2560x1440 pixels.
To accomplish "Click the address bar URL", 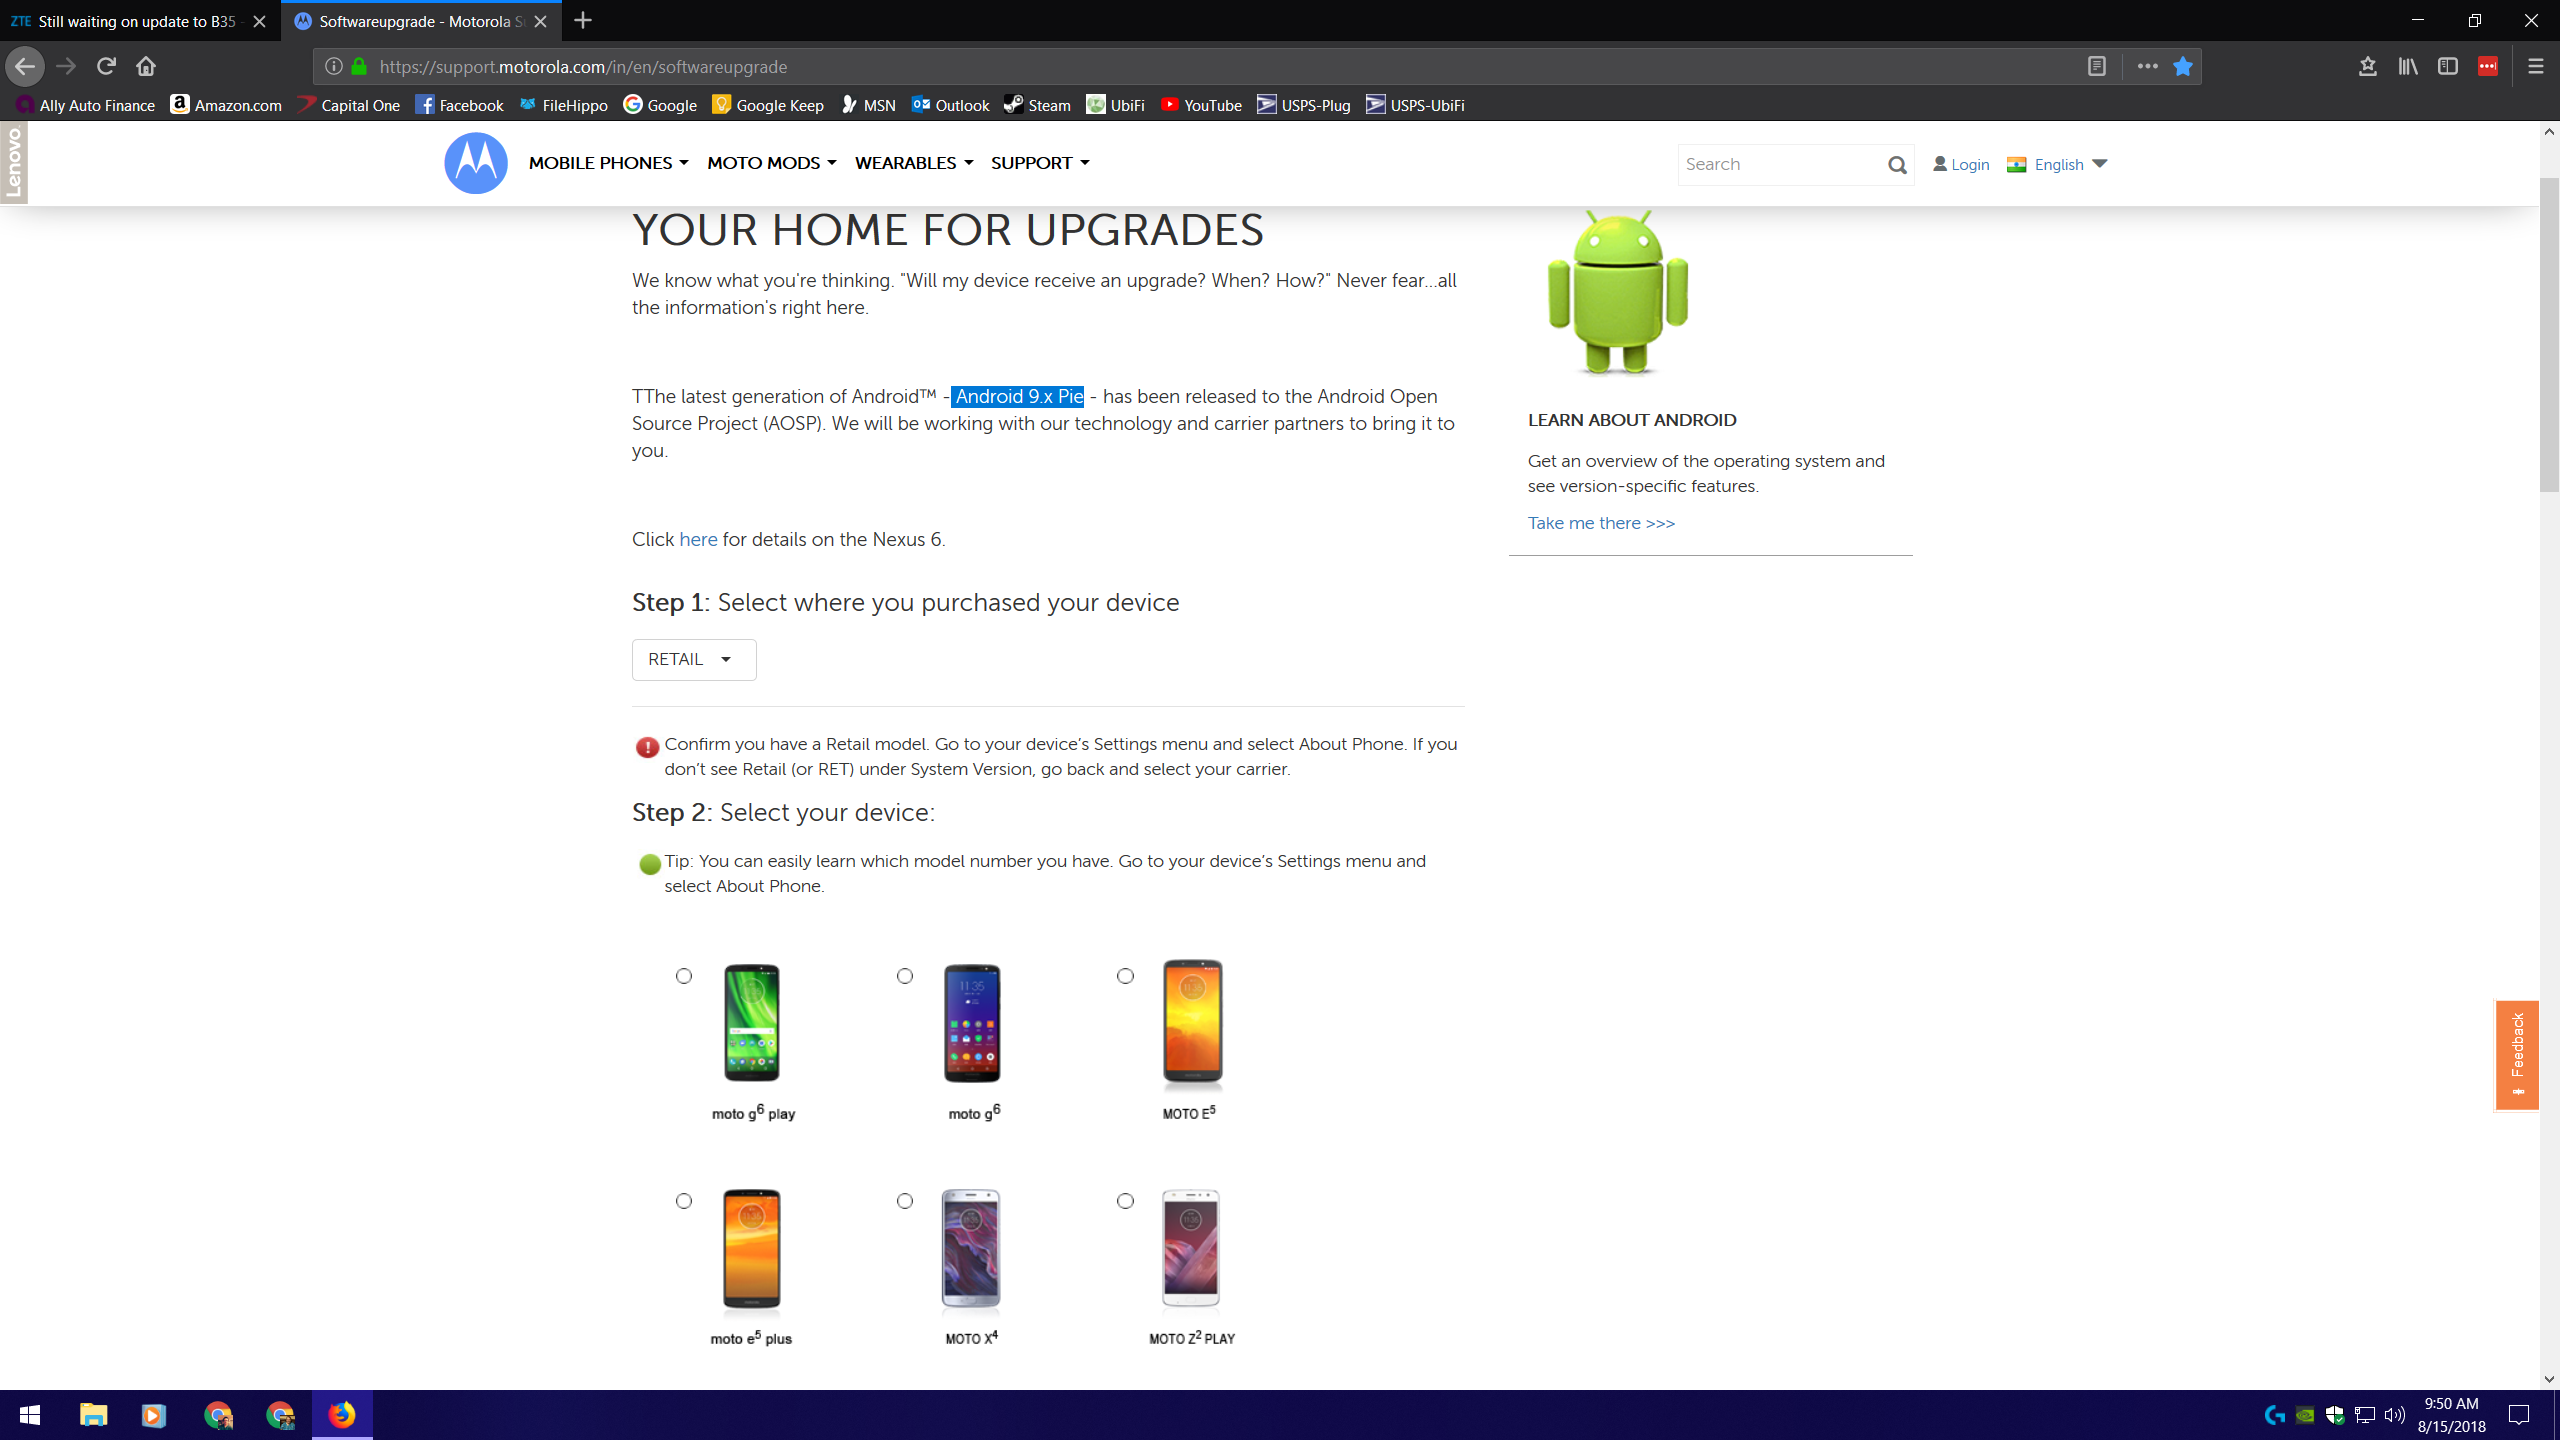I will [x=583, y=67].
